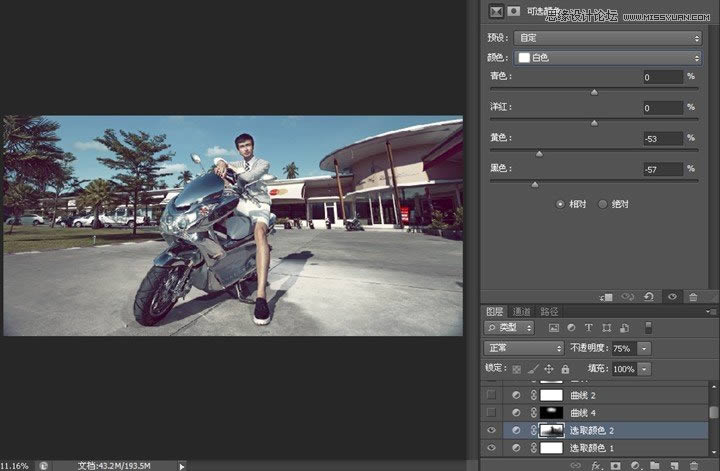720x471 pixels.
Task: Select 相对 (Relative) radio button
Action: [560, 204]
